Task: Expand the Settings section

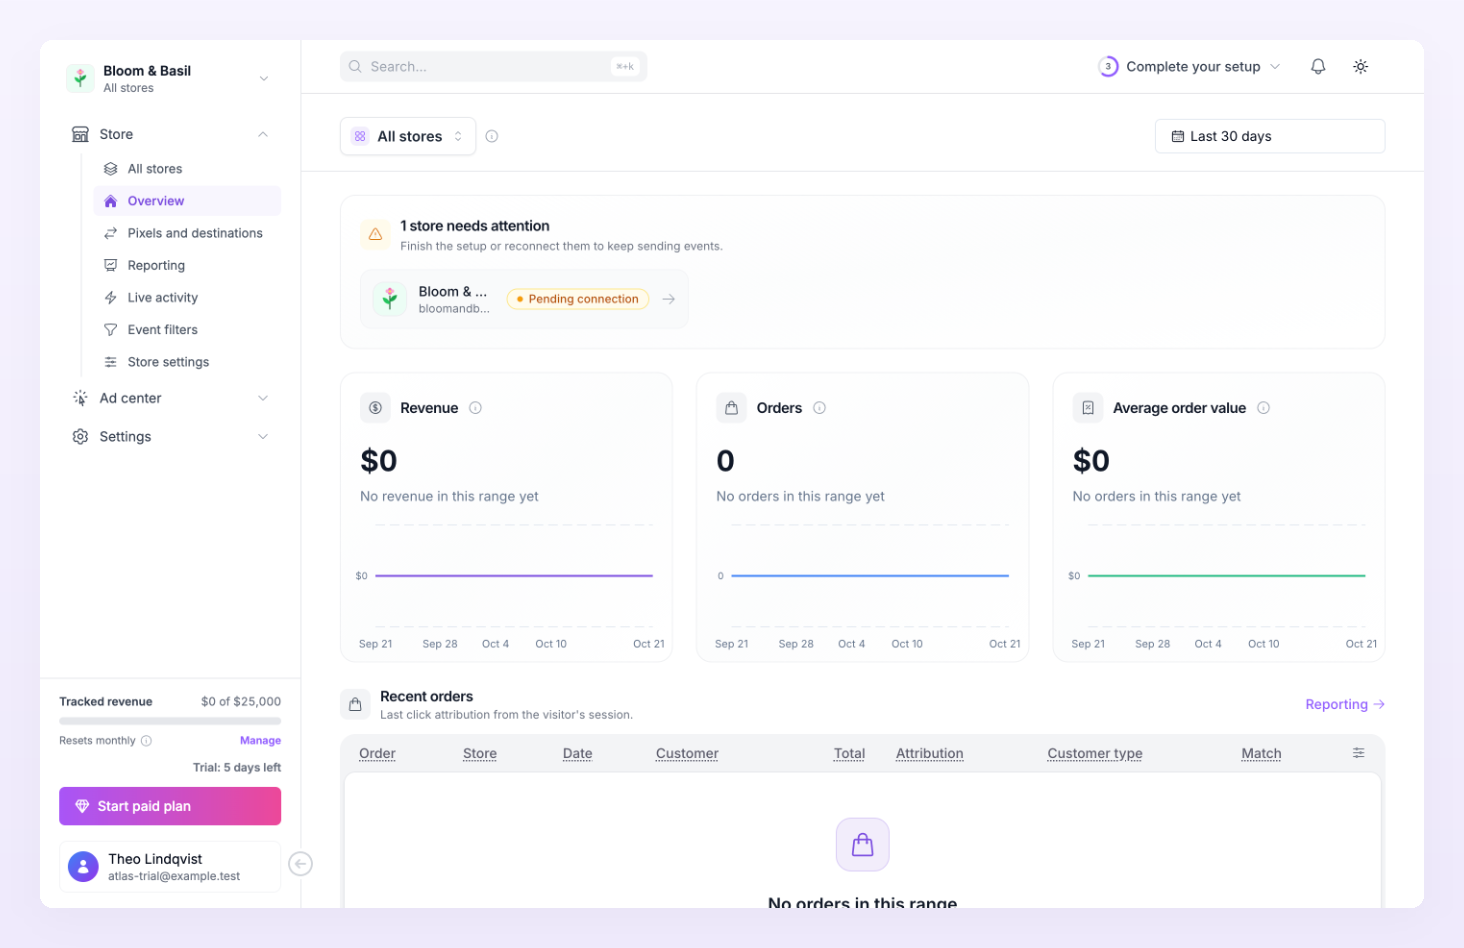Action: click(170, 437)
